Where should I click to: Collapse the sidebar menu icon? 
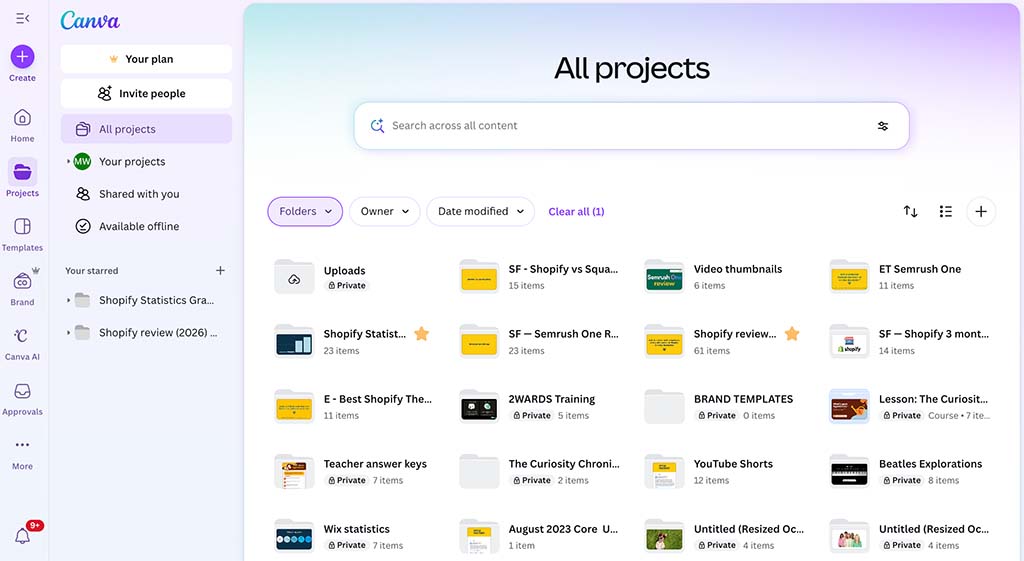click(x=22, y=18)
